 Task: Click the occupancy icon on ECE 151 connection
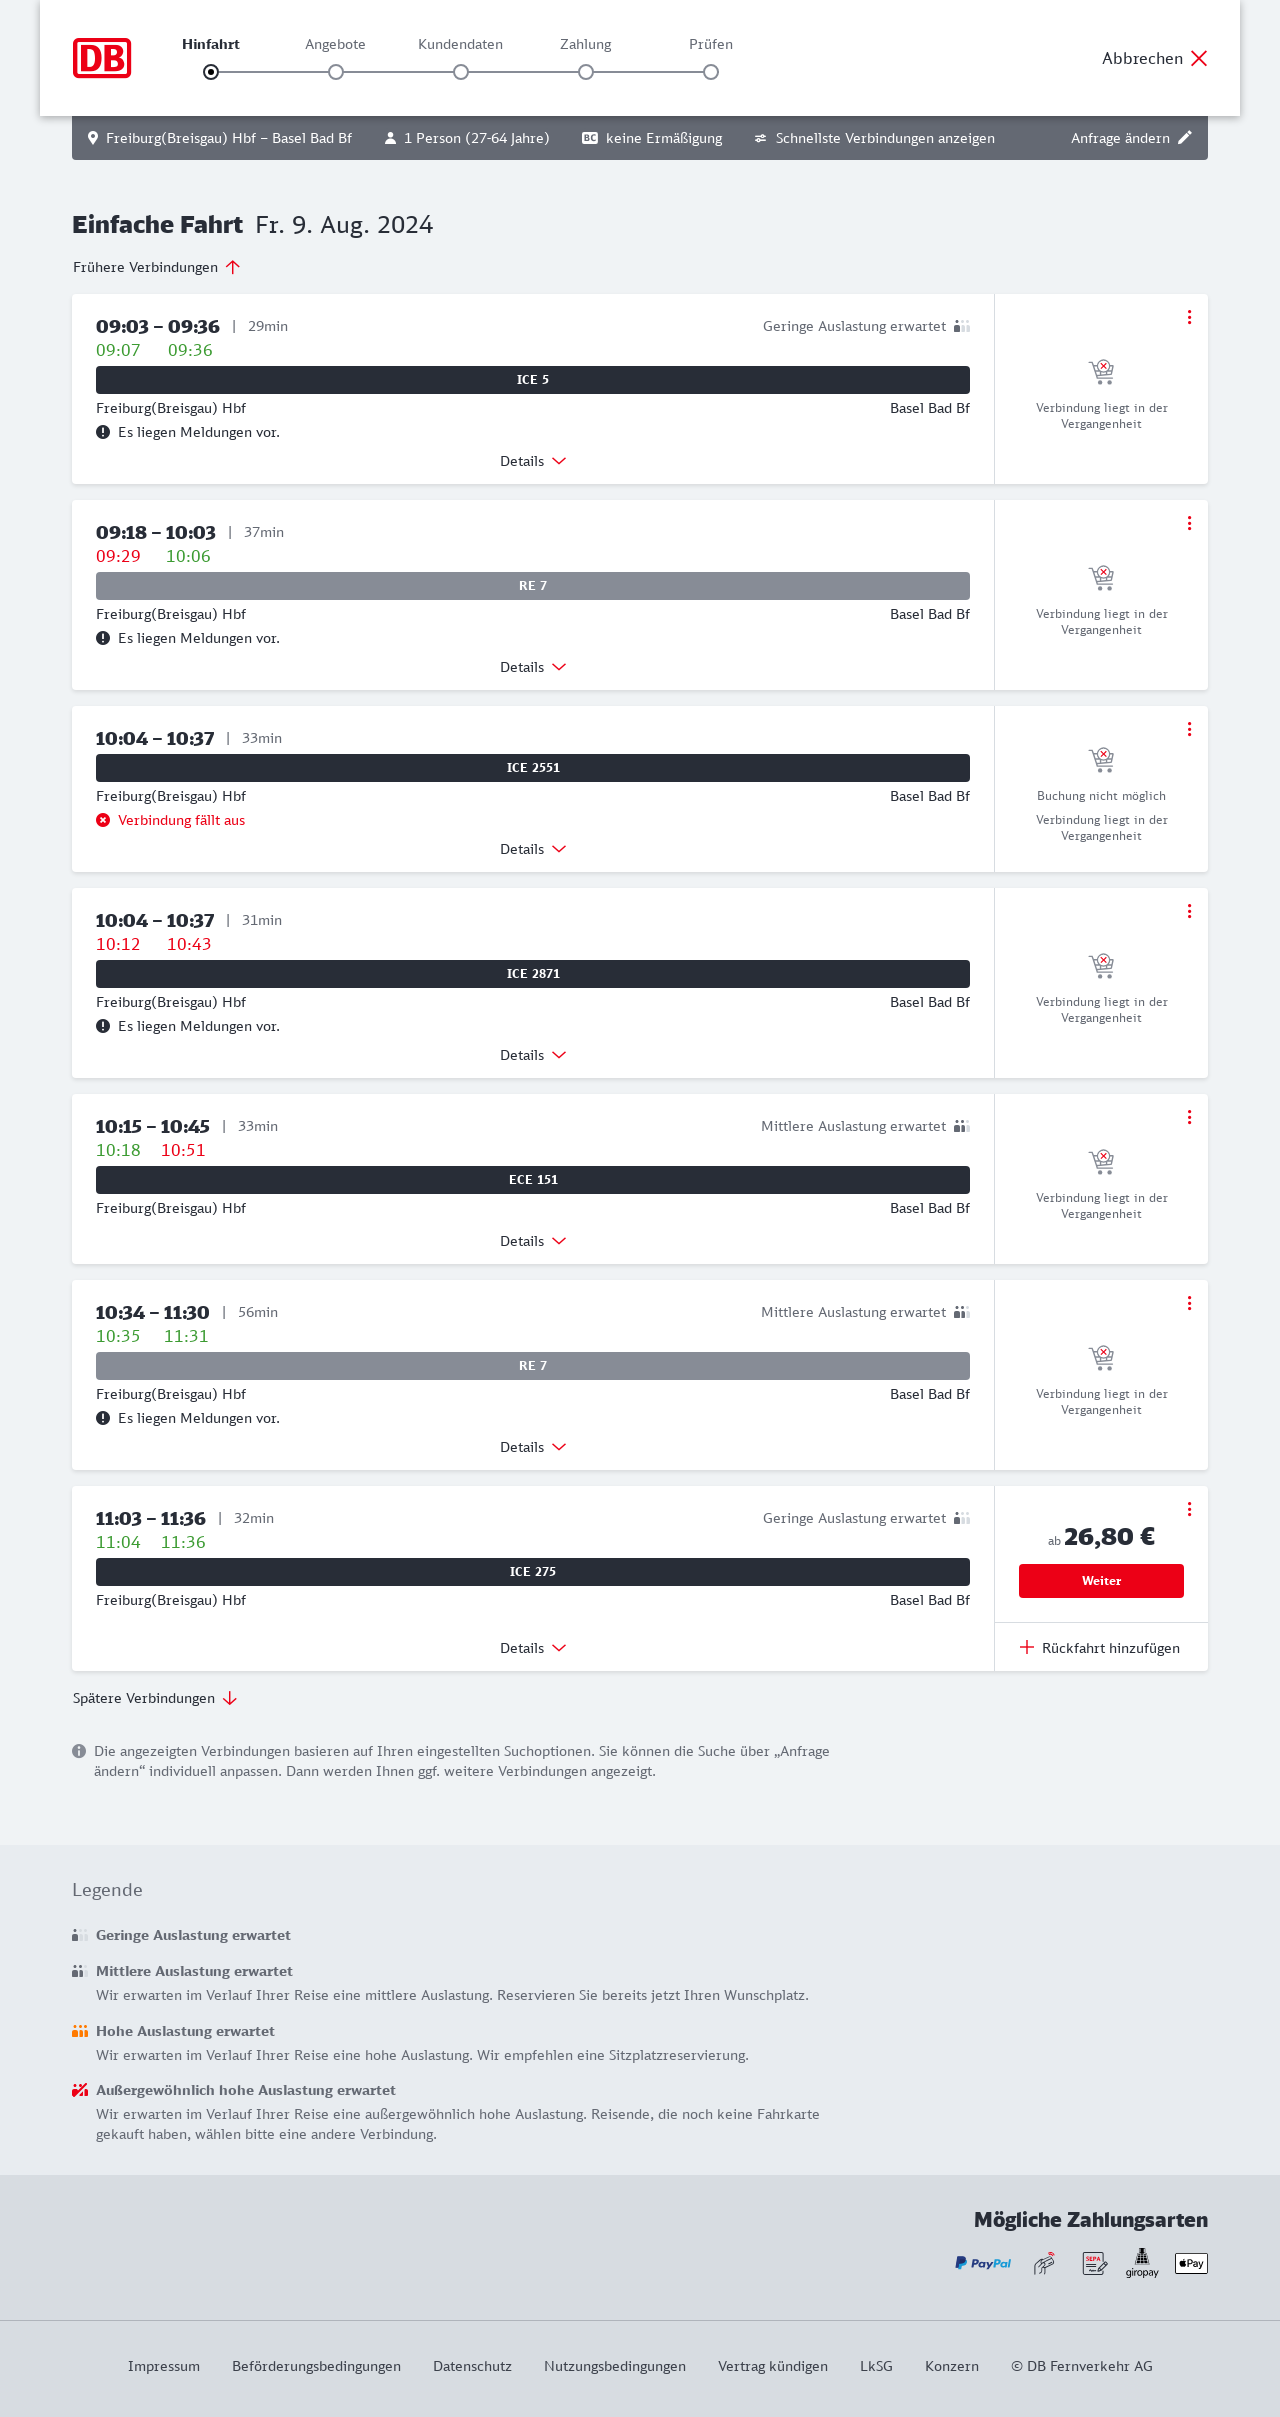(x=961, y=1126)
